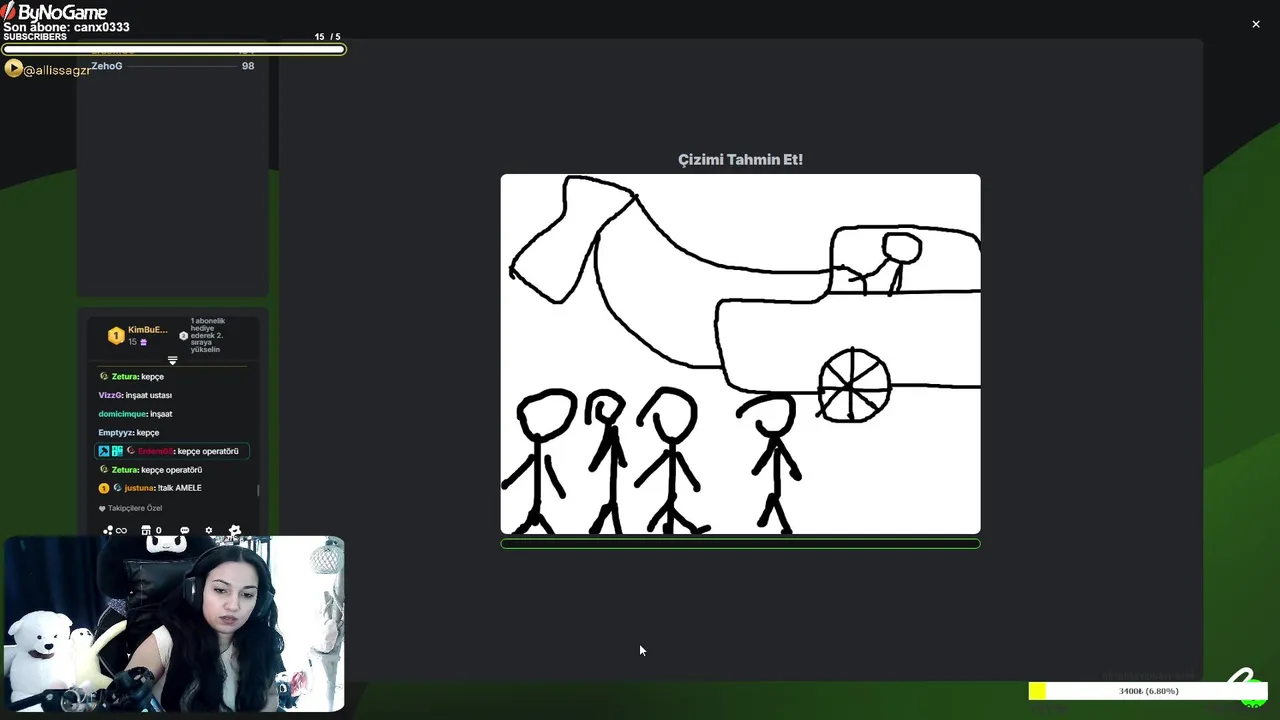
Task: Click the heart icon beside Takipçilere Özel
Action: click(x=102, y=508)
